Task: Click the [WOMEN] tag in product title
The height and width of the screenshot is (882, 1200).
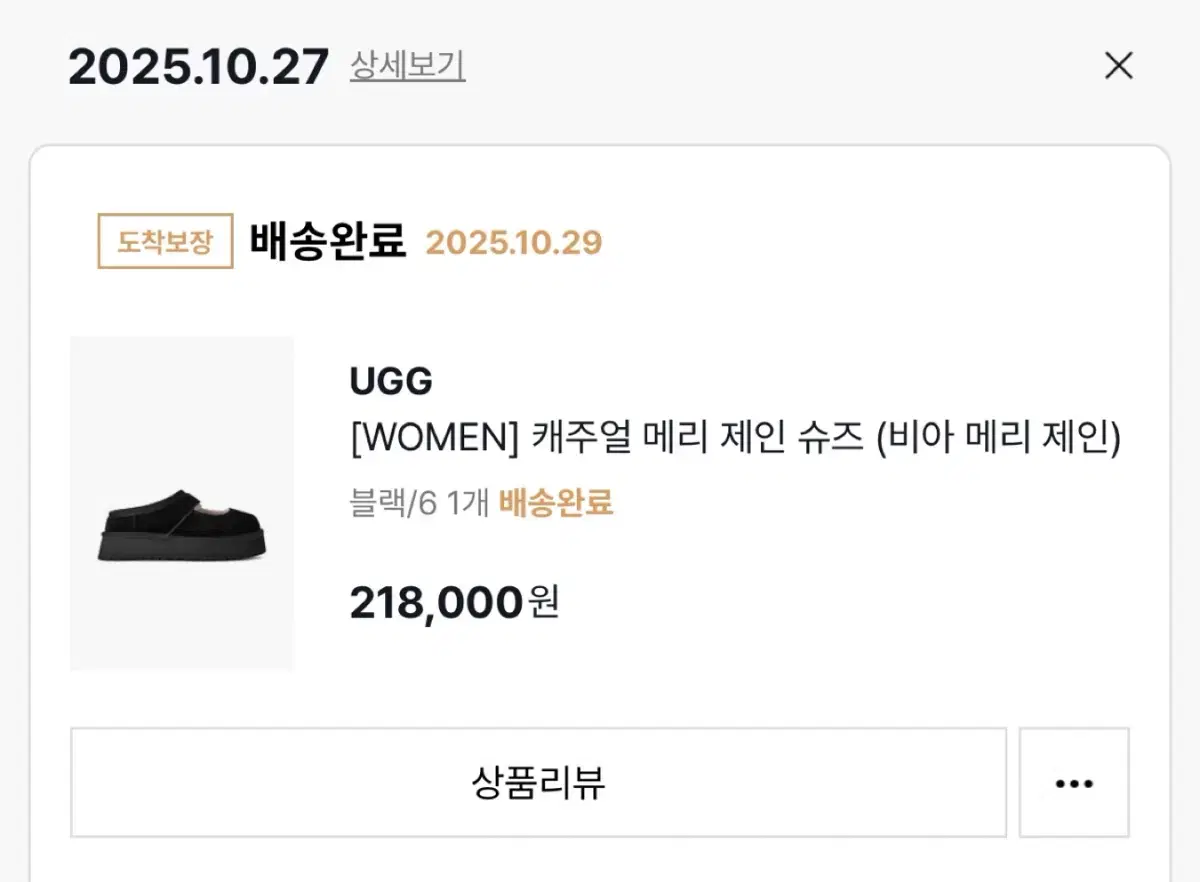Action: click(434, 438)
